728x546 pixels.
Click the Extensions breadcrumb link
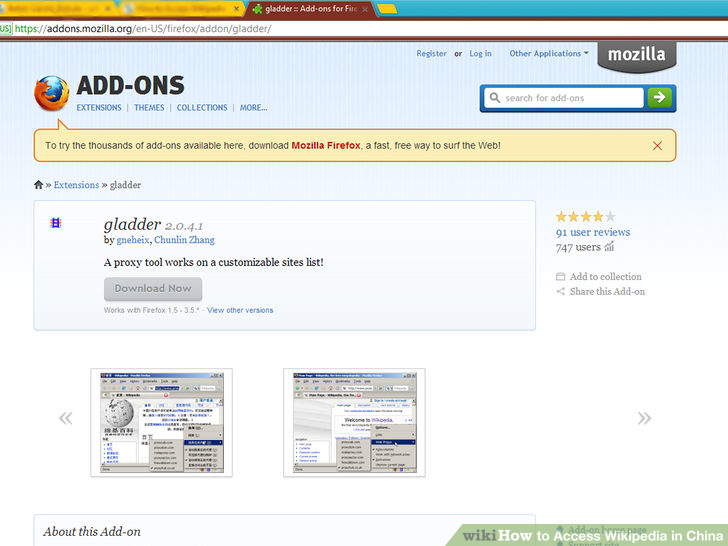[x=76, y=185]
